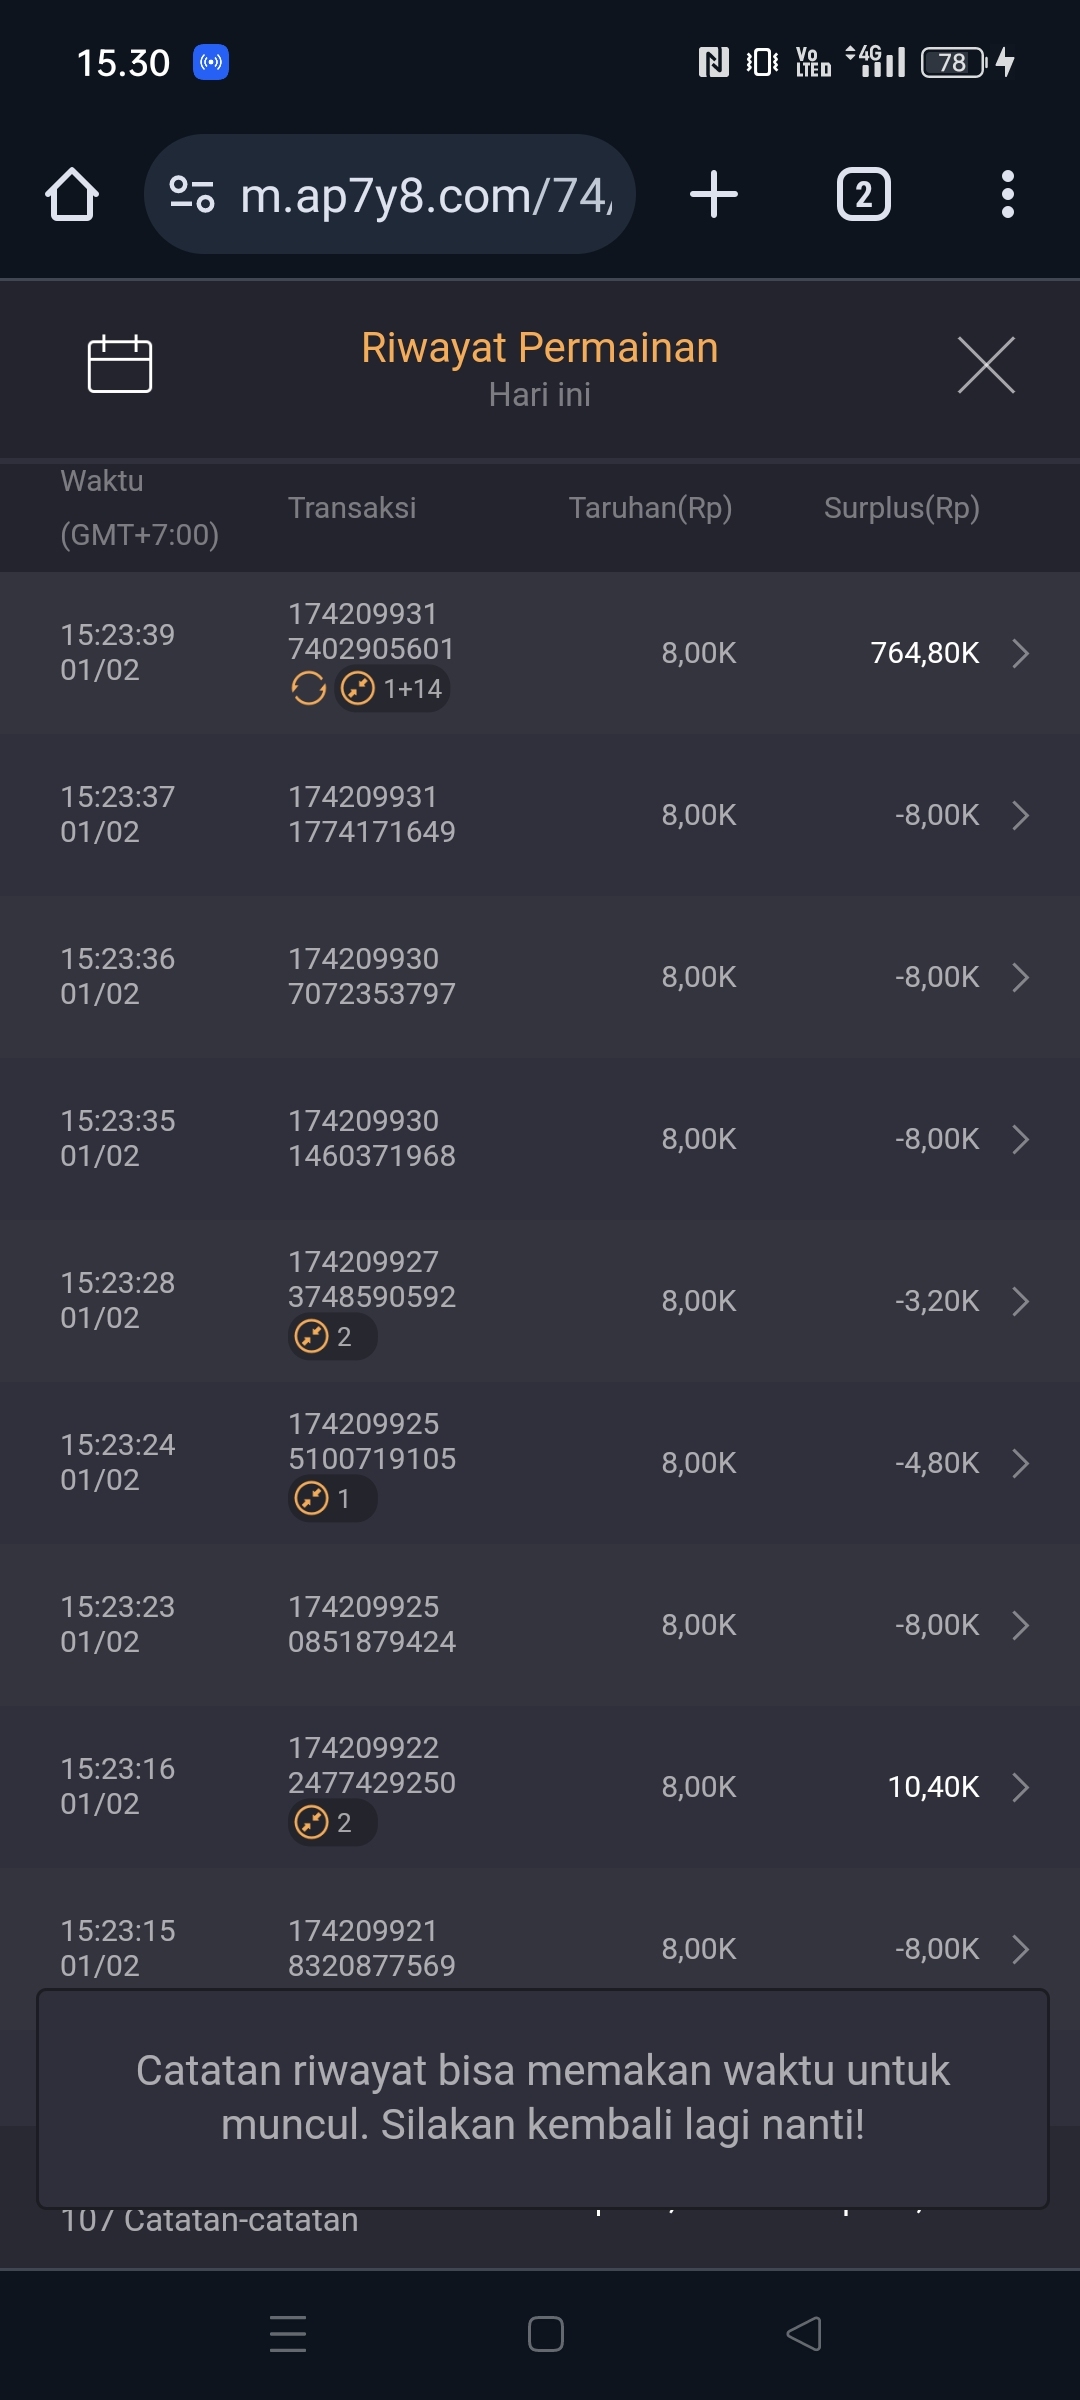Expand the 15:23:24 entry with -4,80K
This screenshot has height=2400, width=1080.
pyautogui.click(x=1020, y=1463)
